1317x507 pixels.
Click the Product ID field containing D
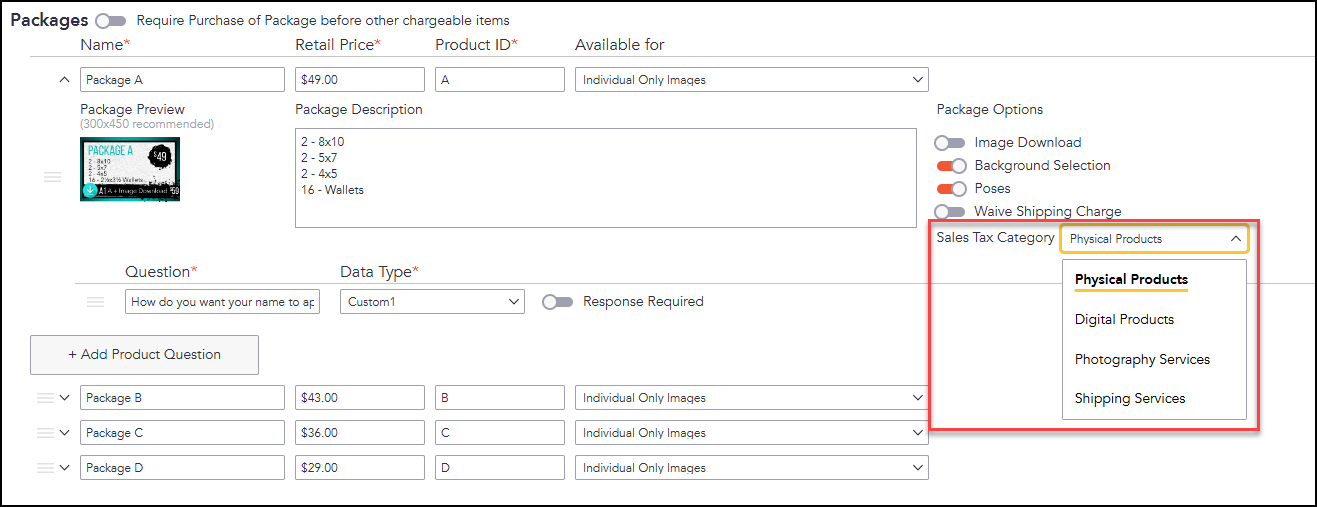click(x=500, y=468)
